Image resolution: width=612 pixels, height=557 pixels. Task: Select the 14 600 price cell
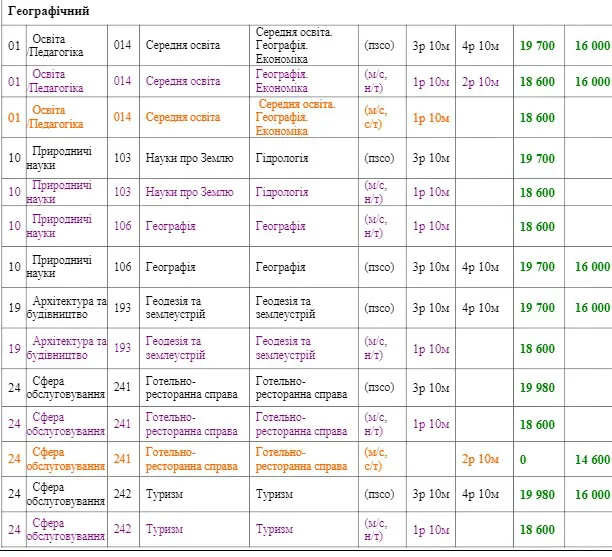pyautogui.click(x=590, y=459)
